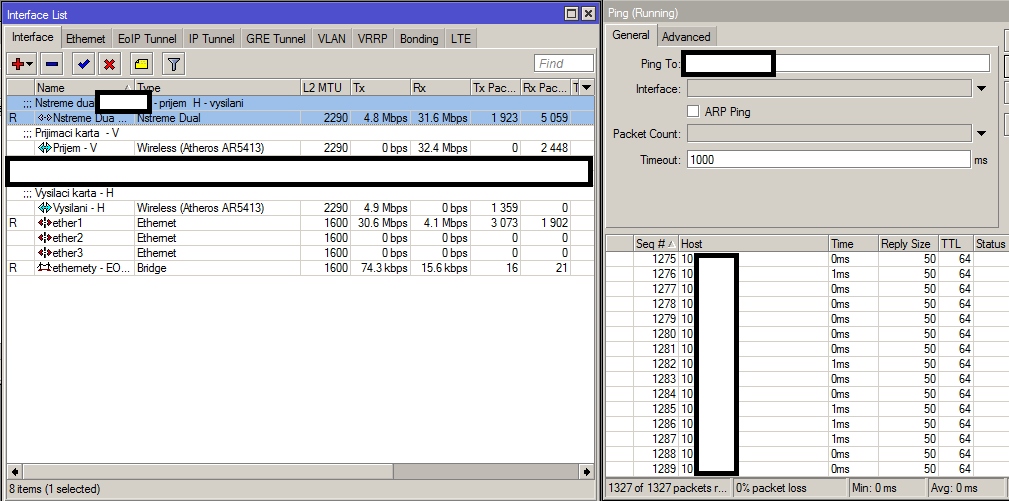The image size is (1009, 501).
Task: Select the Vysilani - H wireless row
Action: click(x=300, y=208)
